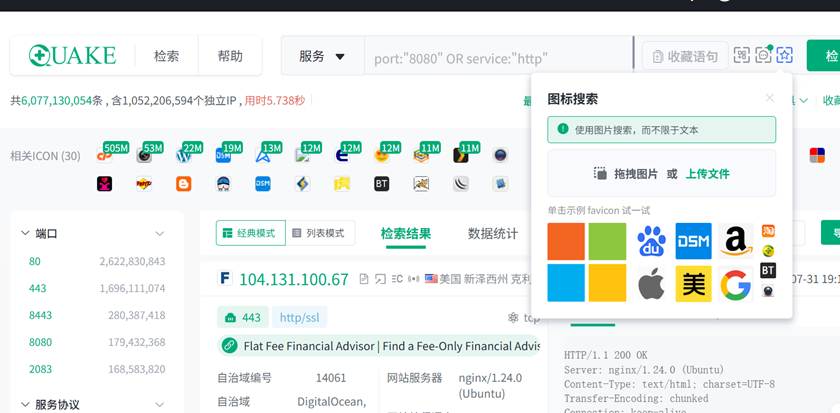
Task: Select related icon with 505M badge
Action: pyautogui.click(x=104, y=155)
